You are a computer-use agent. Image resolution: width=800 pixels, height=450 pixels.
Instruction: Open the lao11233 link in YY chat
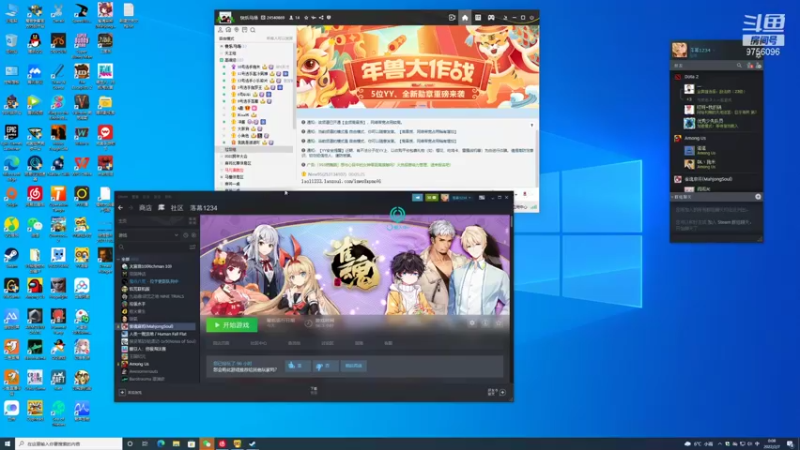(x=341, y=181)
